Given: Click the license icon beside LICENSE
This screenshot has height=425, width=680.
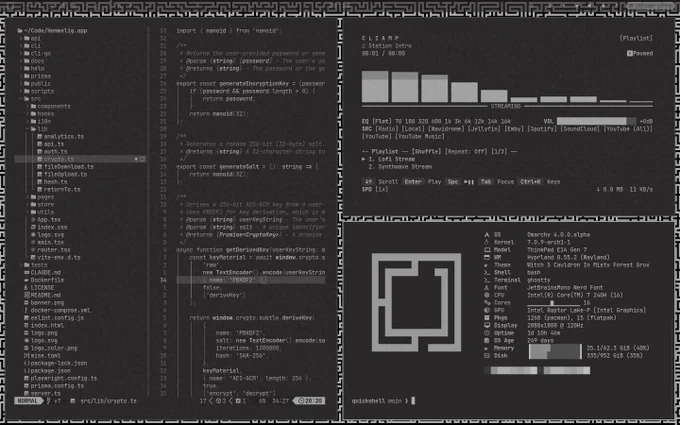Looking at the screenshot, I should coord(26,288).
